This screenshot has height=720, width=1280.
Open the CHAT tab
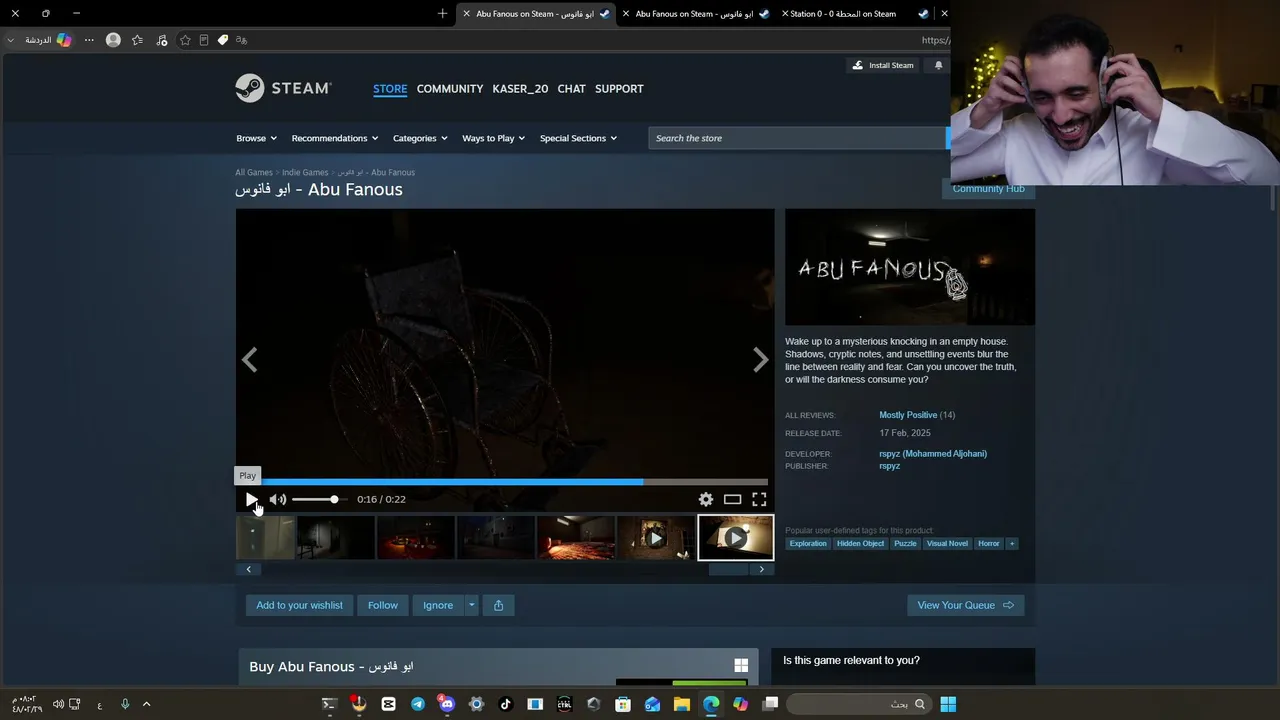click(572, 89)
